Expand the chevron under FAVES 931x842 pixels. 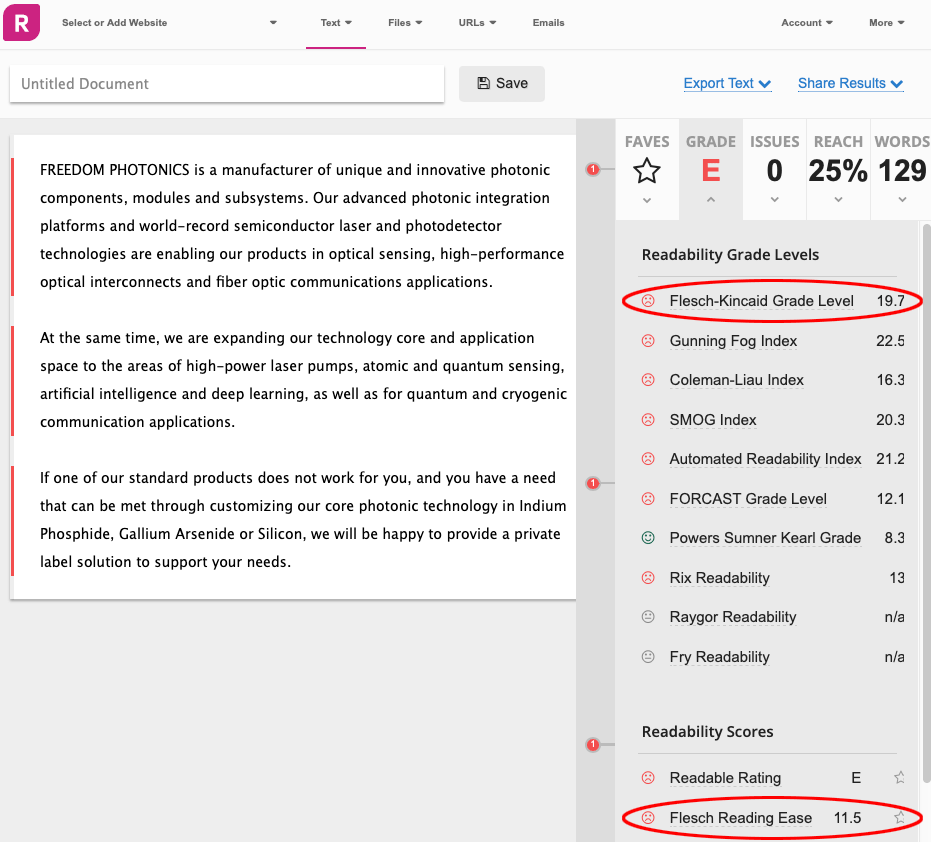(647, 200)
